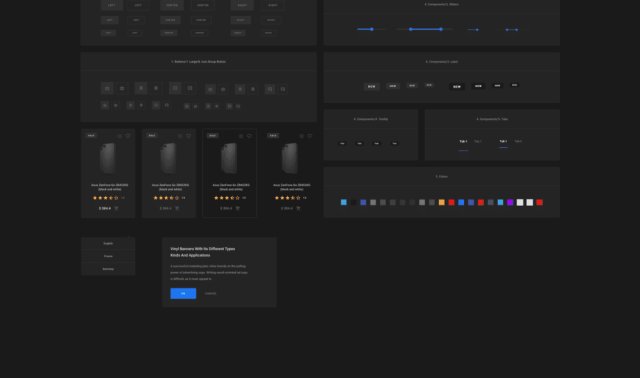Click largest gray NEW label
The height and width of the screenshot is (378, 640).
click(x=371, y=86)
